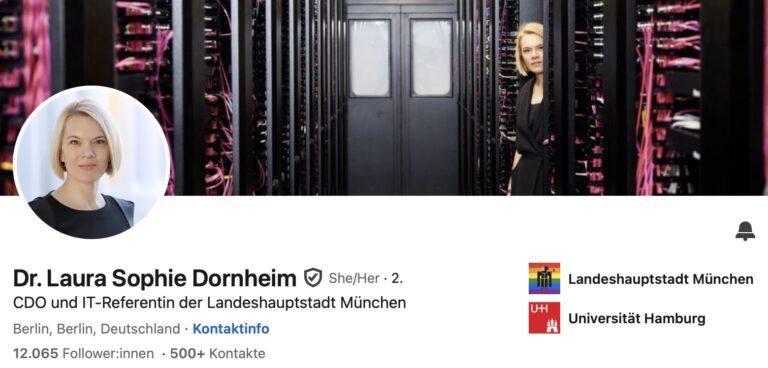The height and width of the screenshot is (368, 768).
Task: Click the name Dr. Laura Sophie Dornheim
Action: point(155,278)
